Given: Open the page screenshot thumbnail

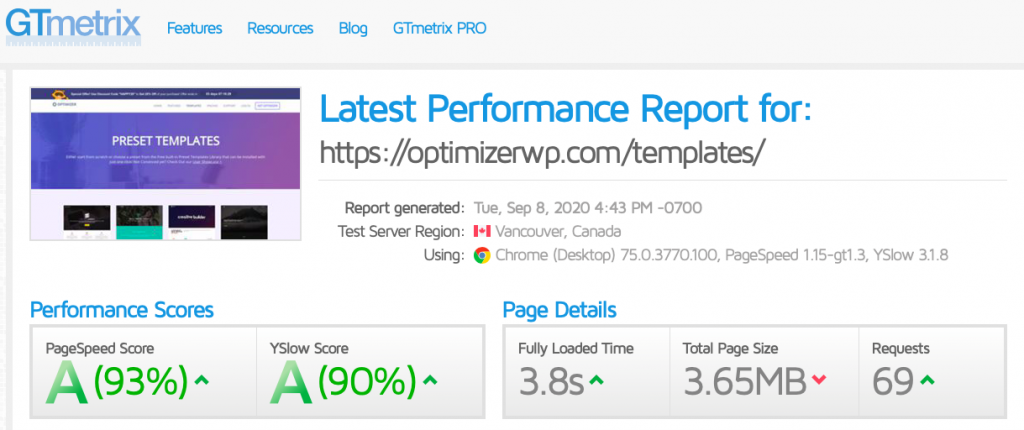Looking at the screenshot, I should (165, 164).
